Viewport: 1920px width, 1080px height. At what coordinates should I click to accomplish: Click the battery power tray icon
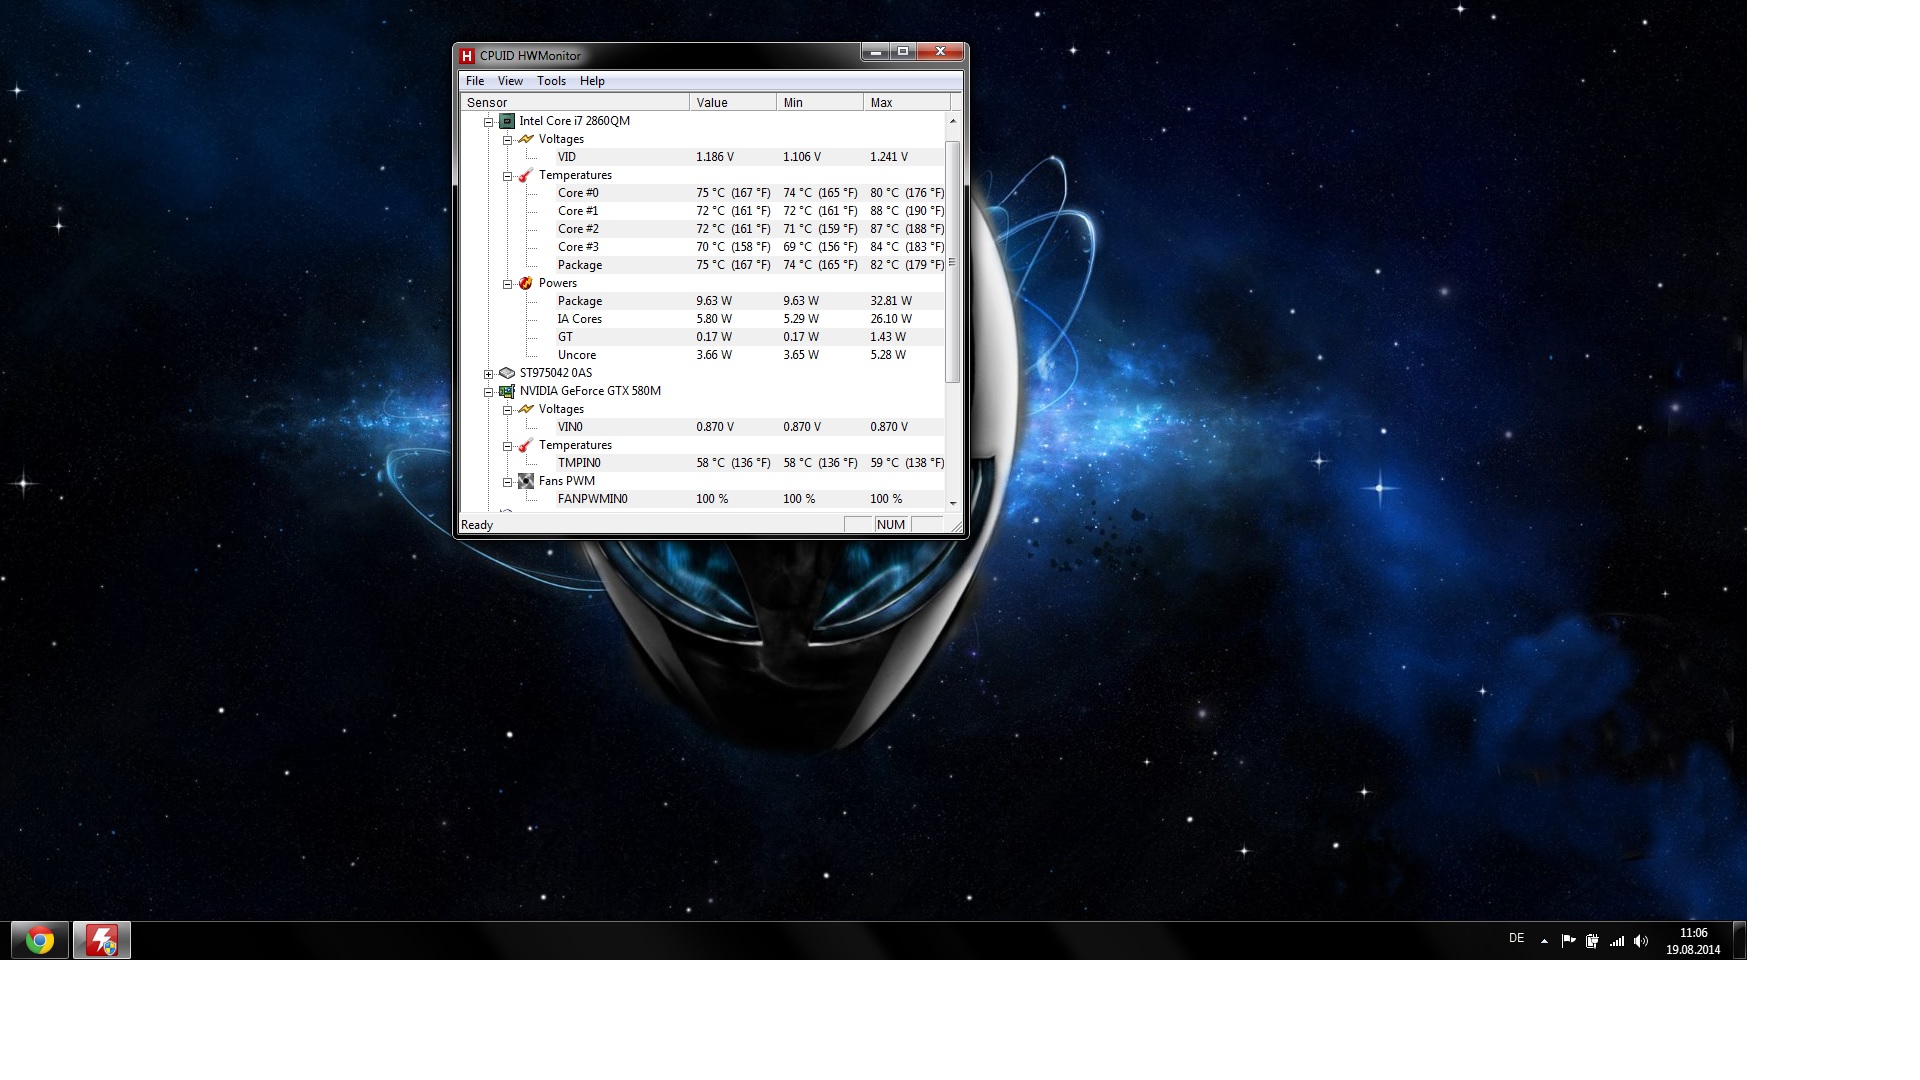coord(1592,941)
